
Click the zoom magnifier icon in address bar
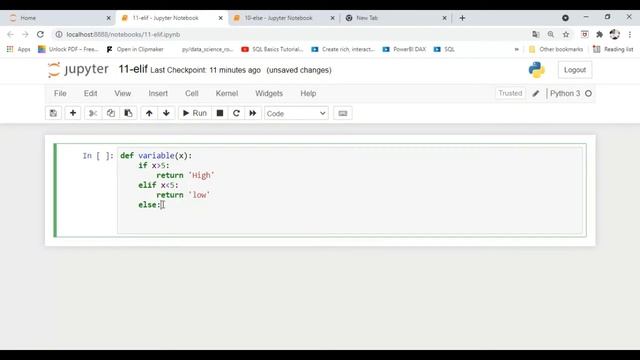(551, 35)
